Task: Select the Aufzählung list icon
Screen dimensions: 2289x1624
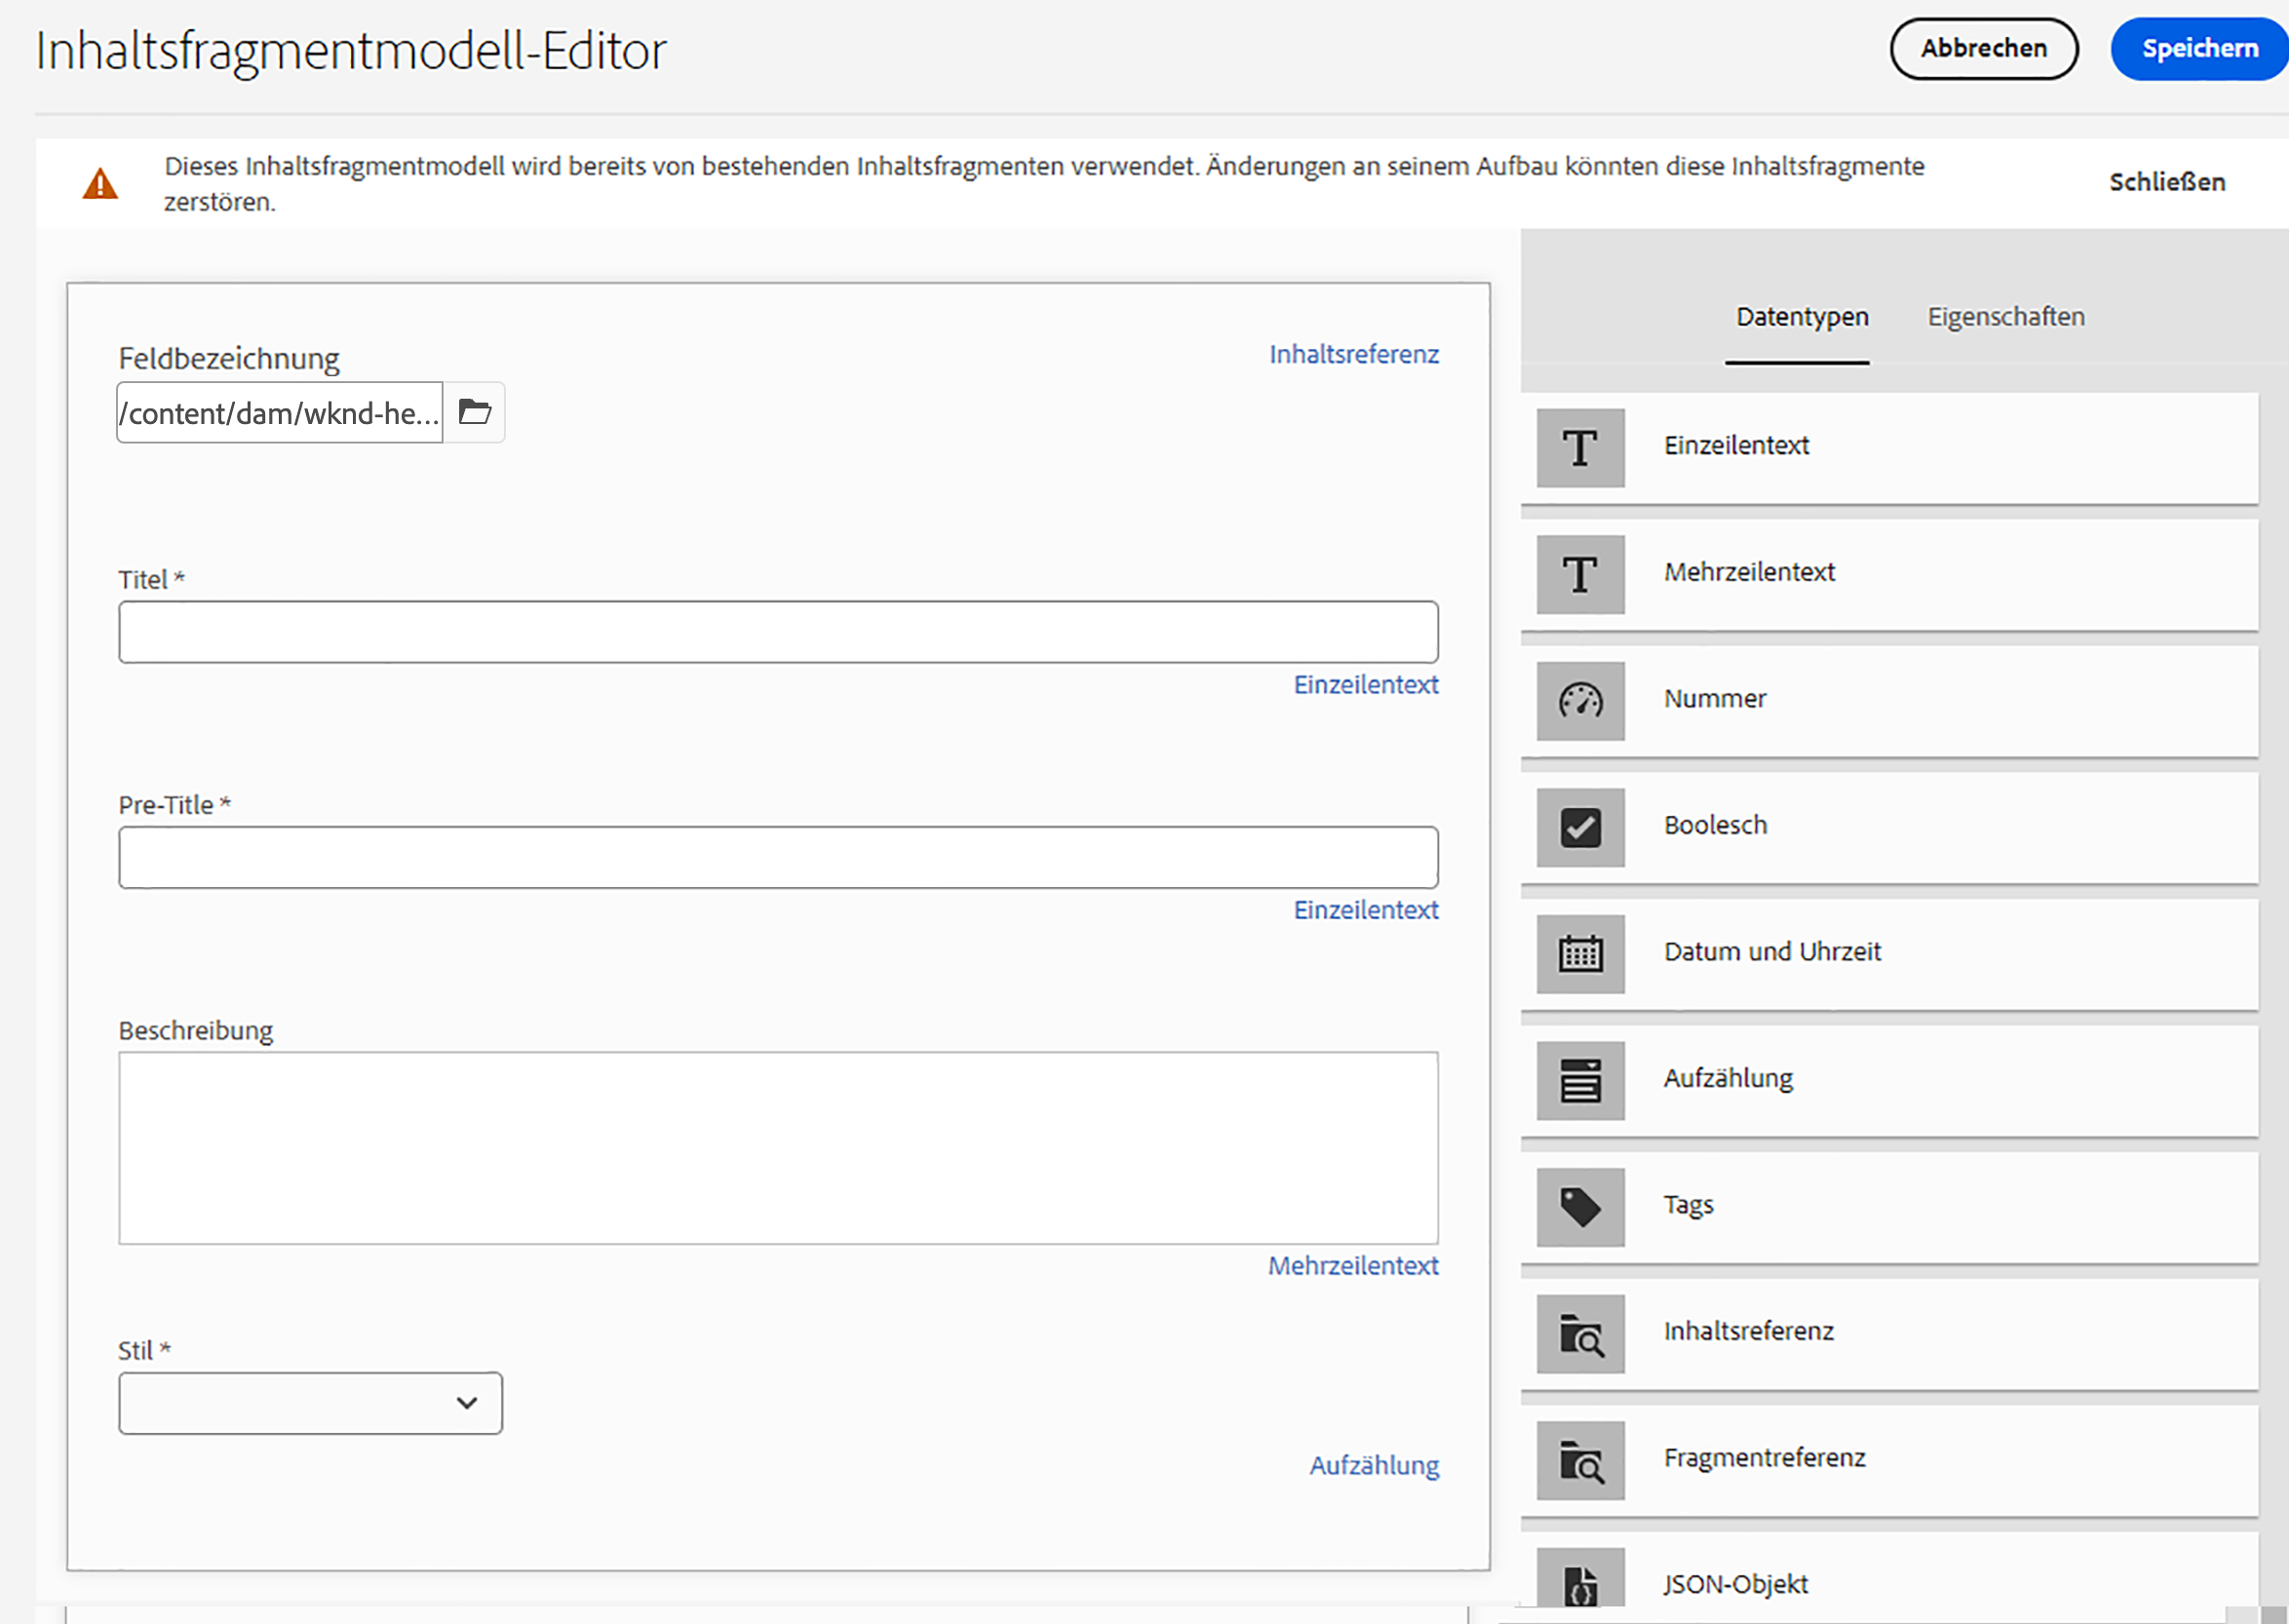Action: [x=1580, y=1080]
